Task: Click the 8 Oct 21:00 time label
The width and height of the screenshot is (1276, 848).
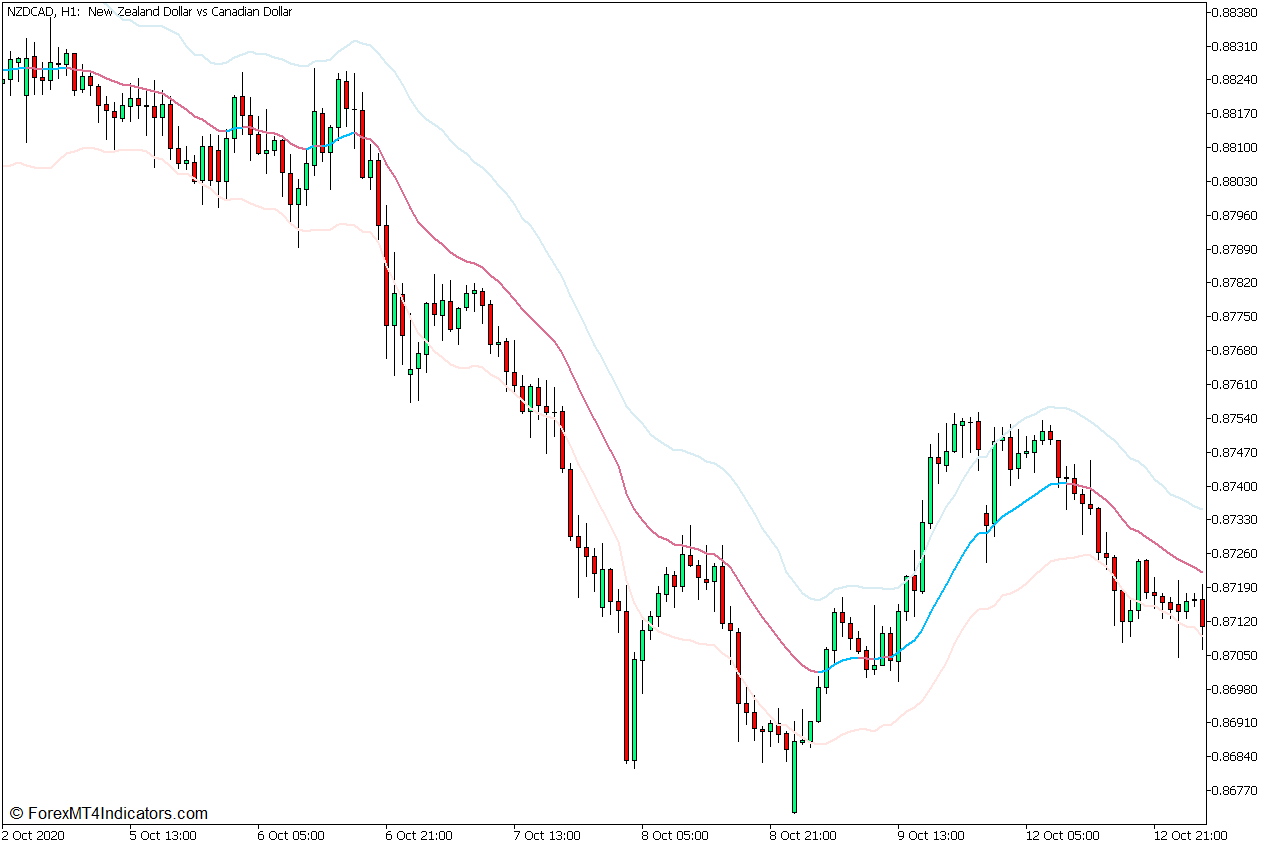Action: [803, 835]
